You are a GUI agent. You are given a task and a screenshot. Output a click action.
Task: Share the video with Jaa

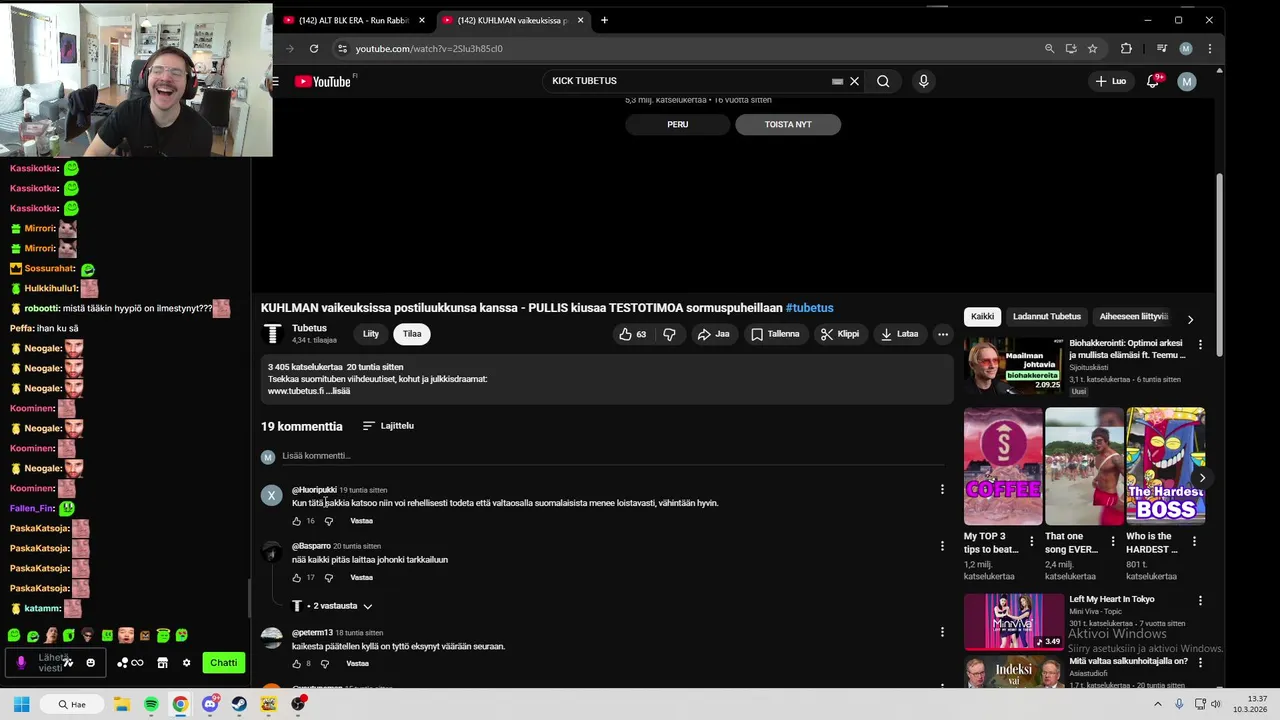(x=714, y=334)
